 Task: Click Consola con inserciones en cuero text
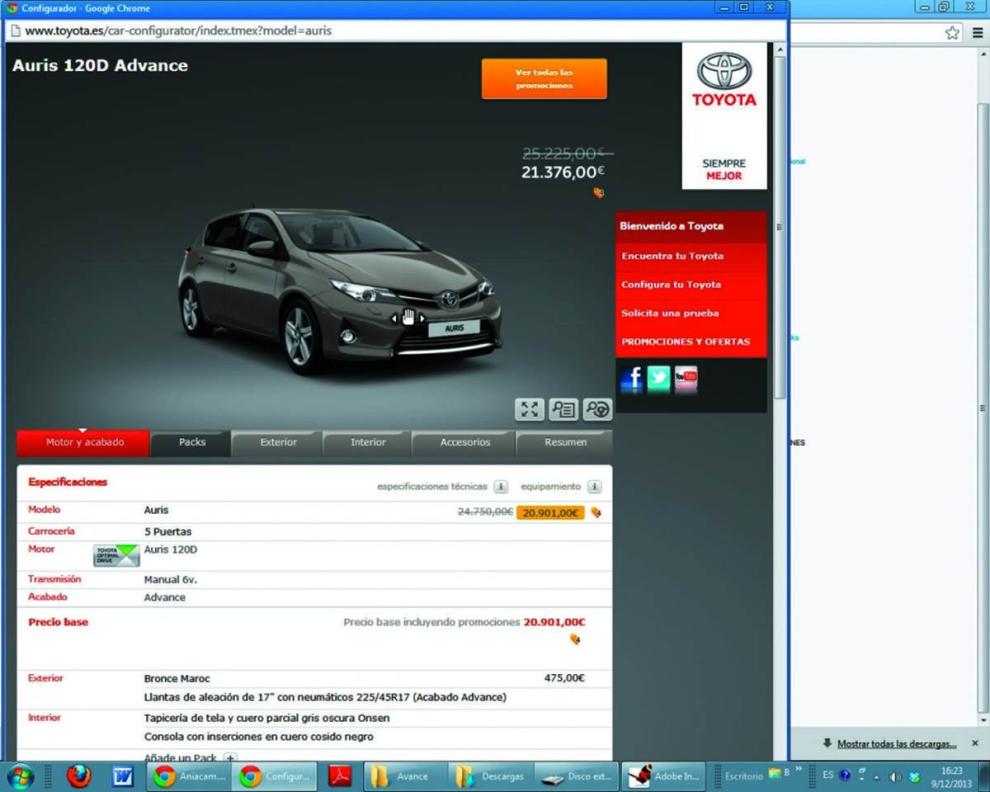tap(258, 737)
